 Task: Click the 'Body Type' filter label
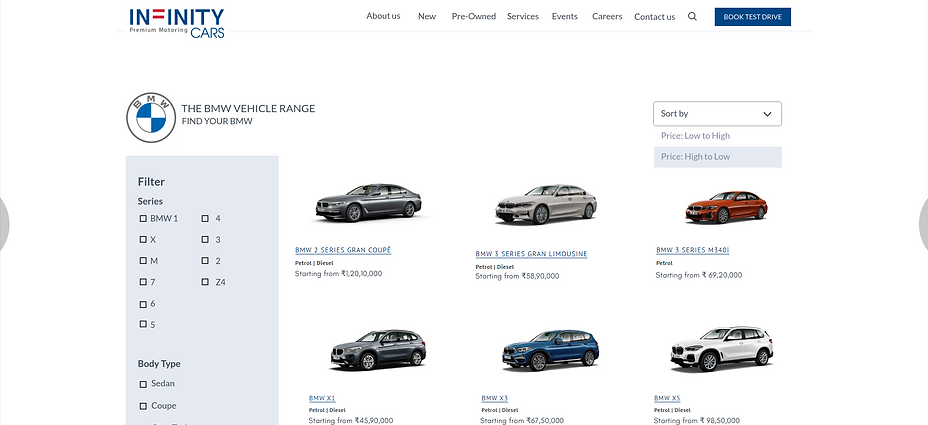[159, 363]
